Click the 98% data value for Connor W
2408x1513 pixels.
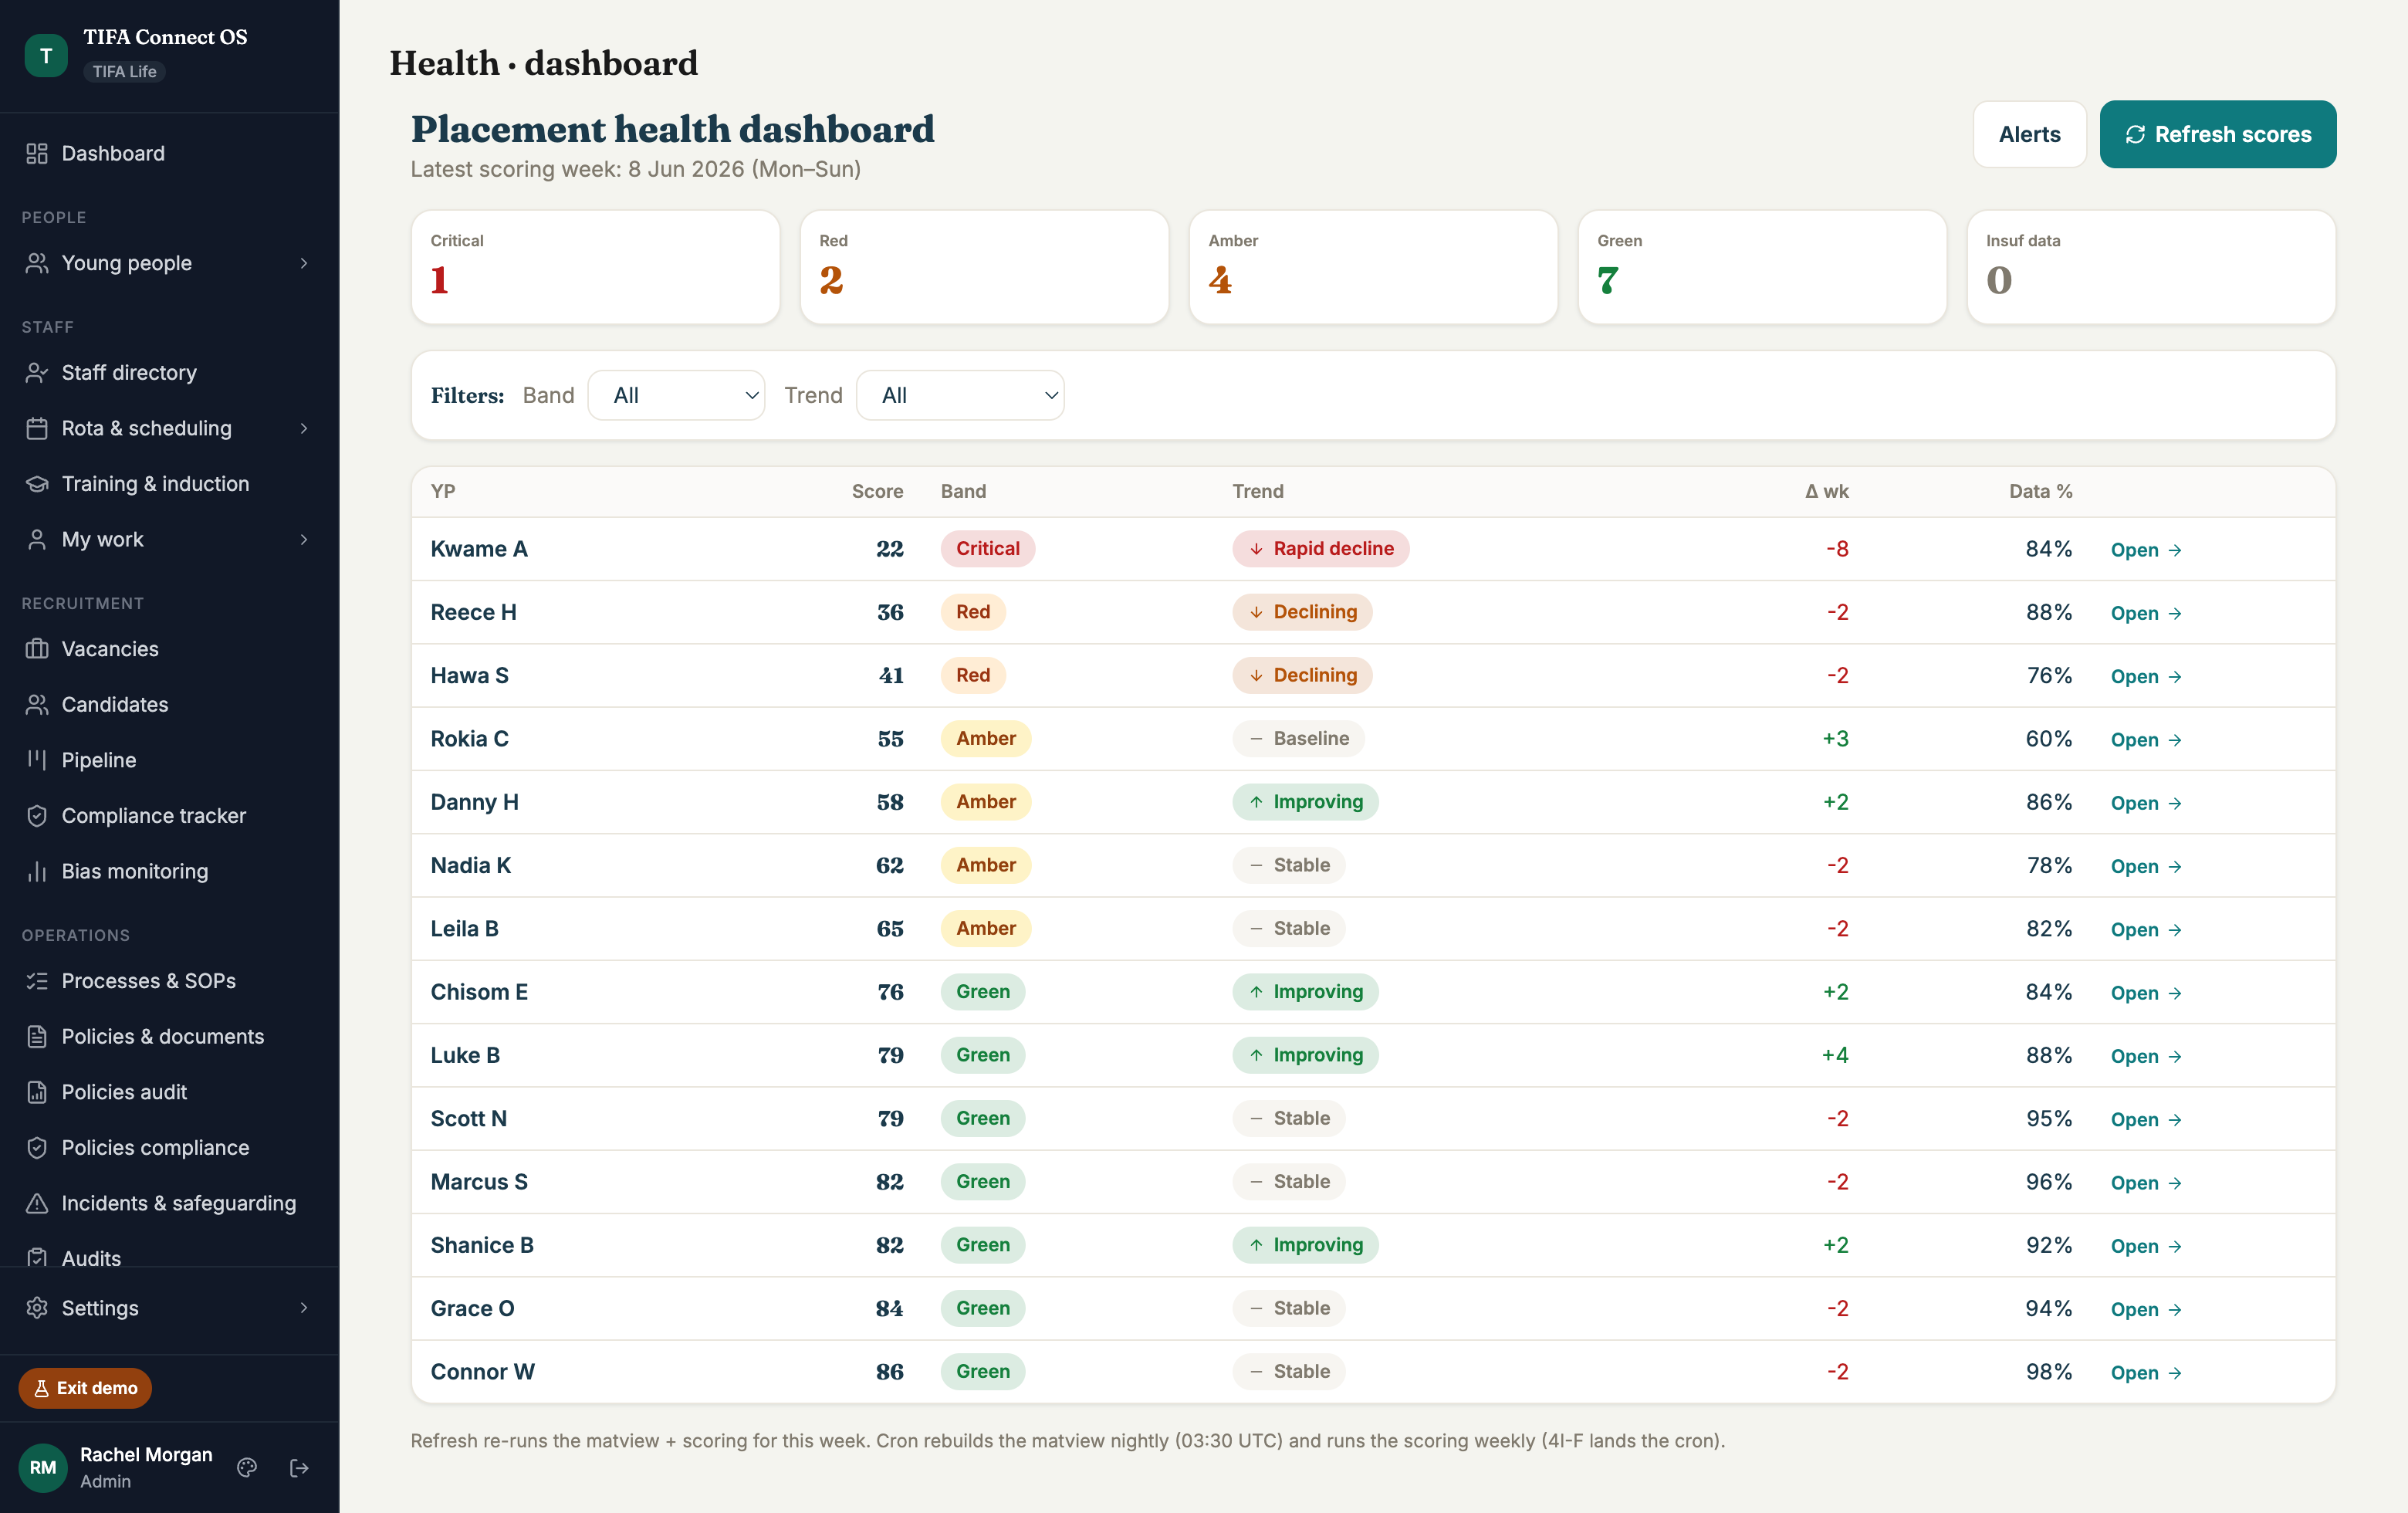coord(2048,1371)
